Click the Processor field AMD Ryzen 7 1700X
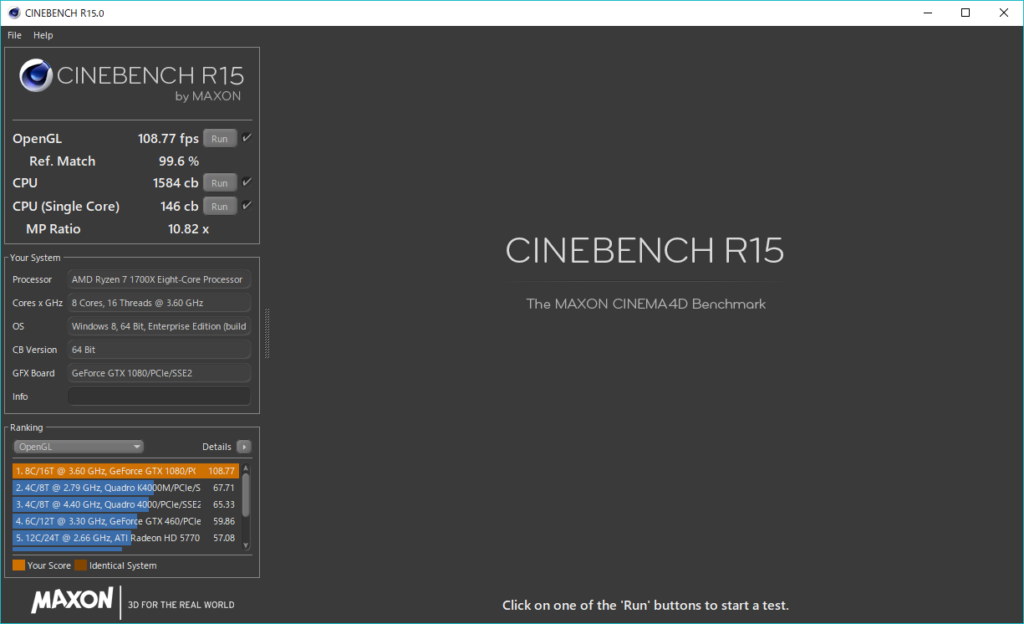This screenshot has height=624, width=1024. click(x=159, y=279)
